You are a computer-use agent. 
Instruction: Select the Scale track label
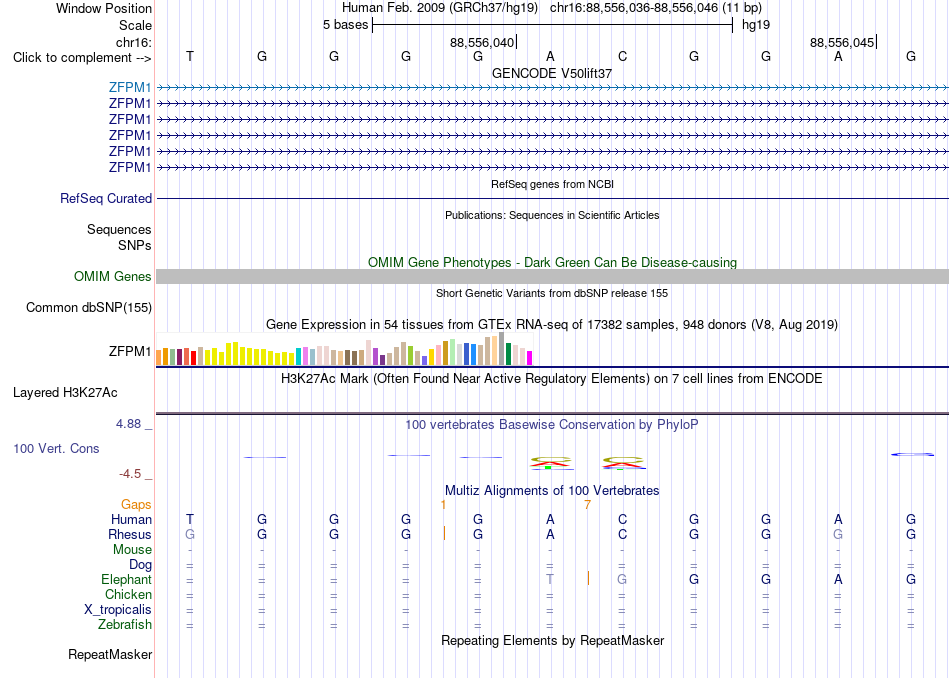coord(135,25)
